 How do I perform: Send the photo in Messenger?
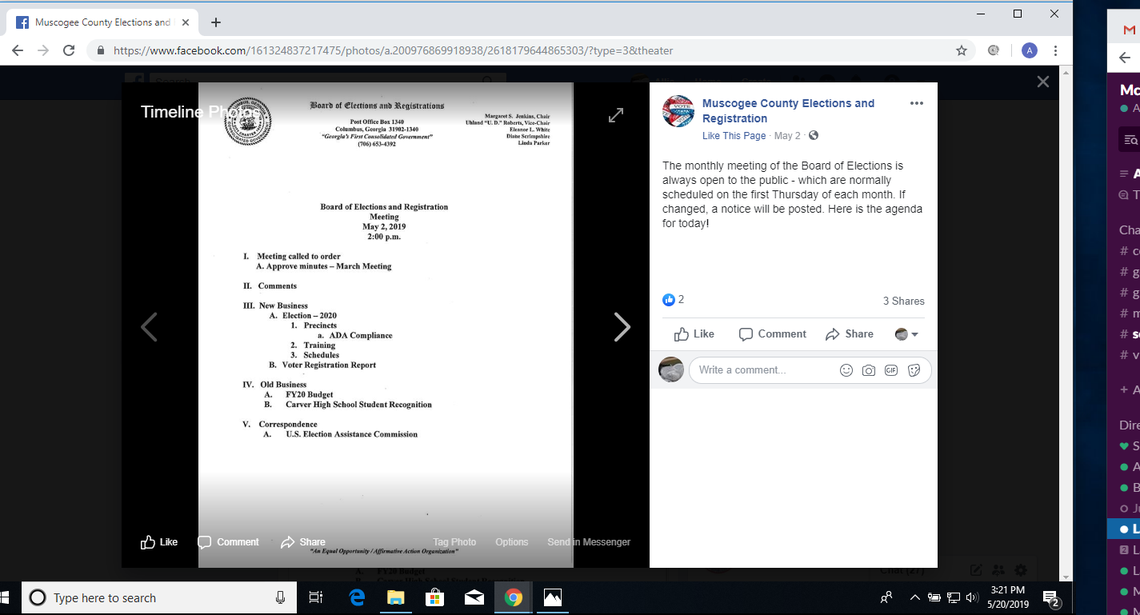pos(589,541)
